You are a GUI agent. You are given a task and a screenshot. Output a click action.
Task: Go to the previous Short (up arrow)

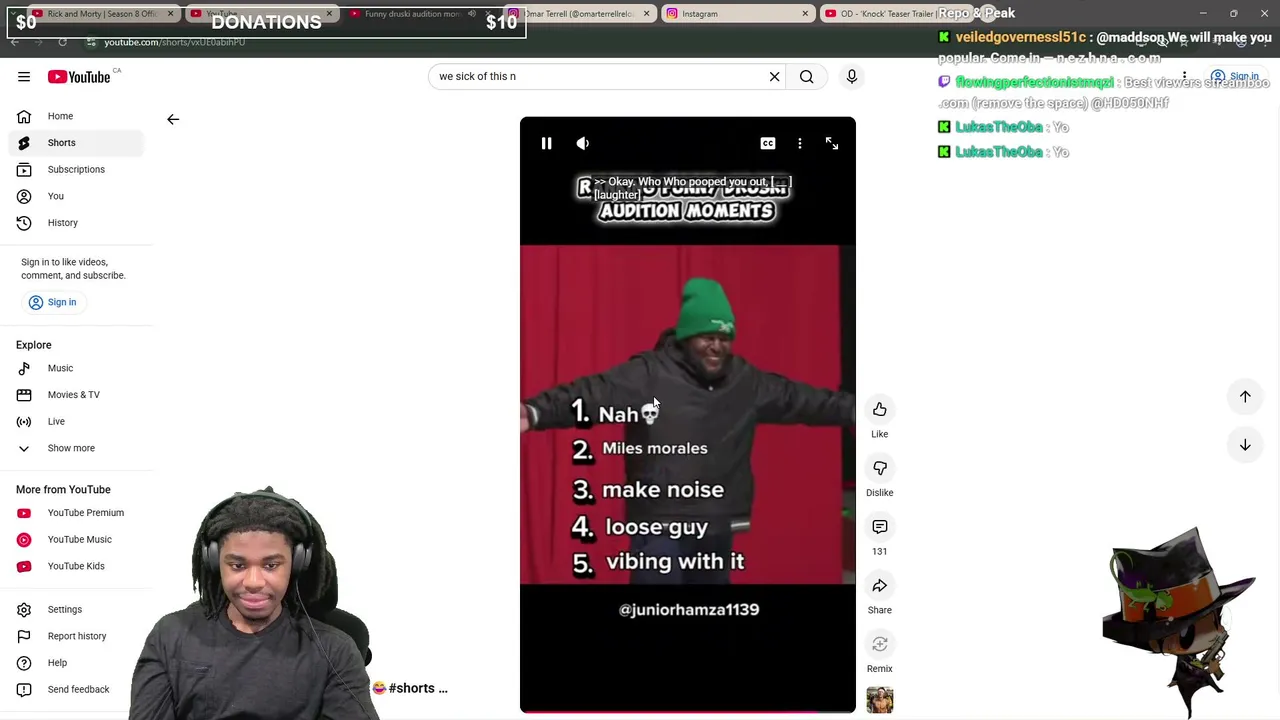coord(1245,396)
